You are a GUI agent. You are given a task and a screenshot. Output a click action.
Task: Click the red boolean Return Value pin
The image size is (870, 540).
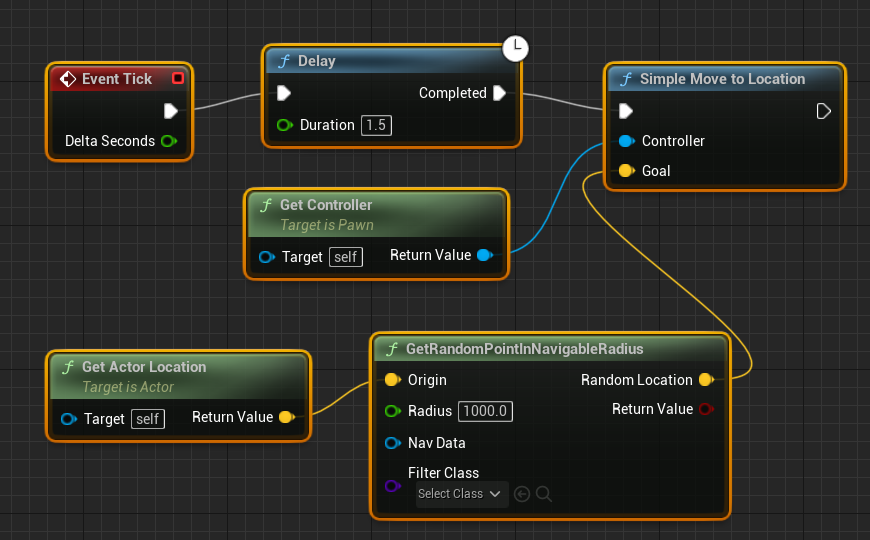[x=706, y=409]
